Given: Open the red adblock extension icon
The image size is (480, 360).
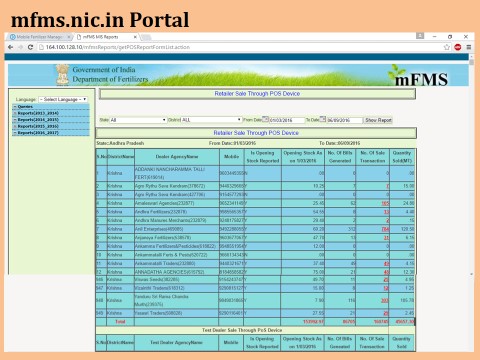Looking at the screenshot, I should pyautogui.click(x=458, y=47).
